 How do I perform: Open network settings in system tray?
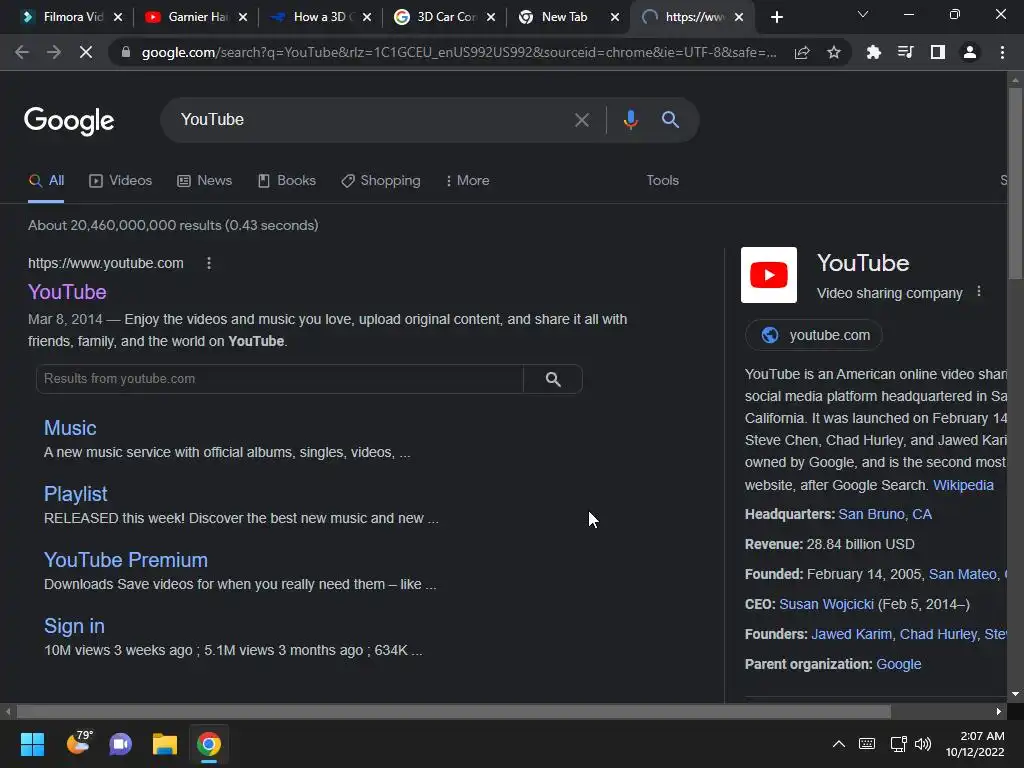899,744
